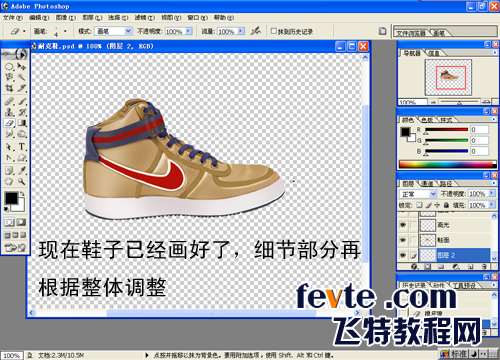Open the 文件浏览器 palette well tab
Viewport: 500px width, 360px height.
[x=411, y=33]
